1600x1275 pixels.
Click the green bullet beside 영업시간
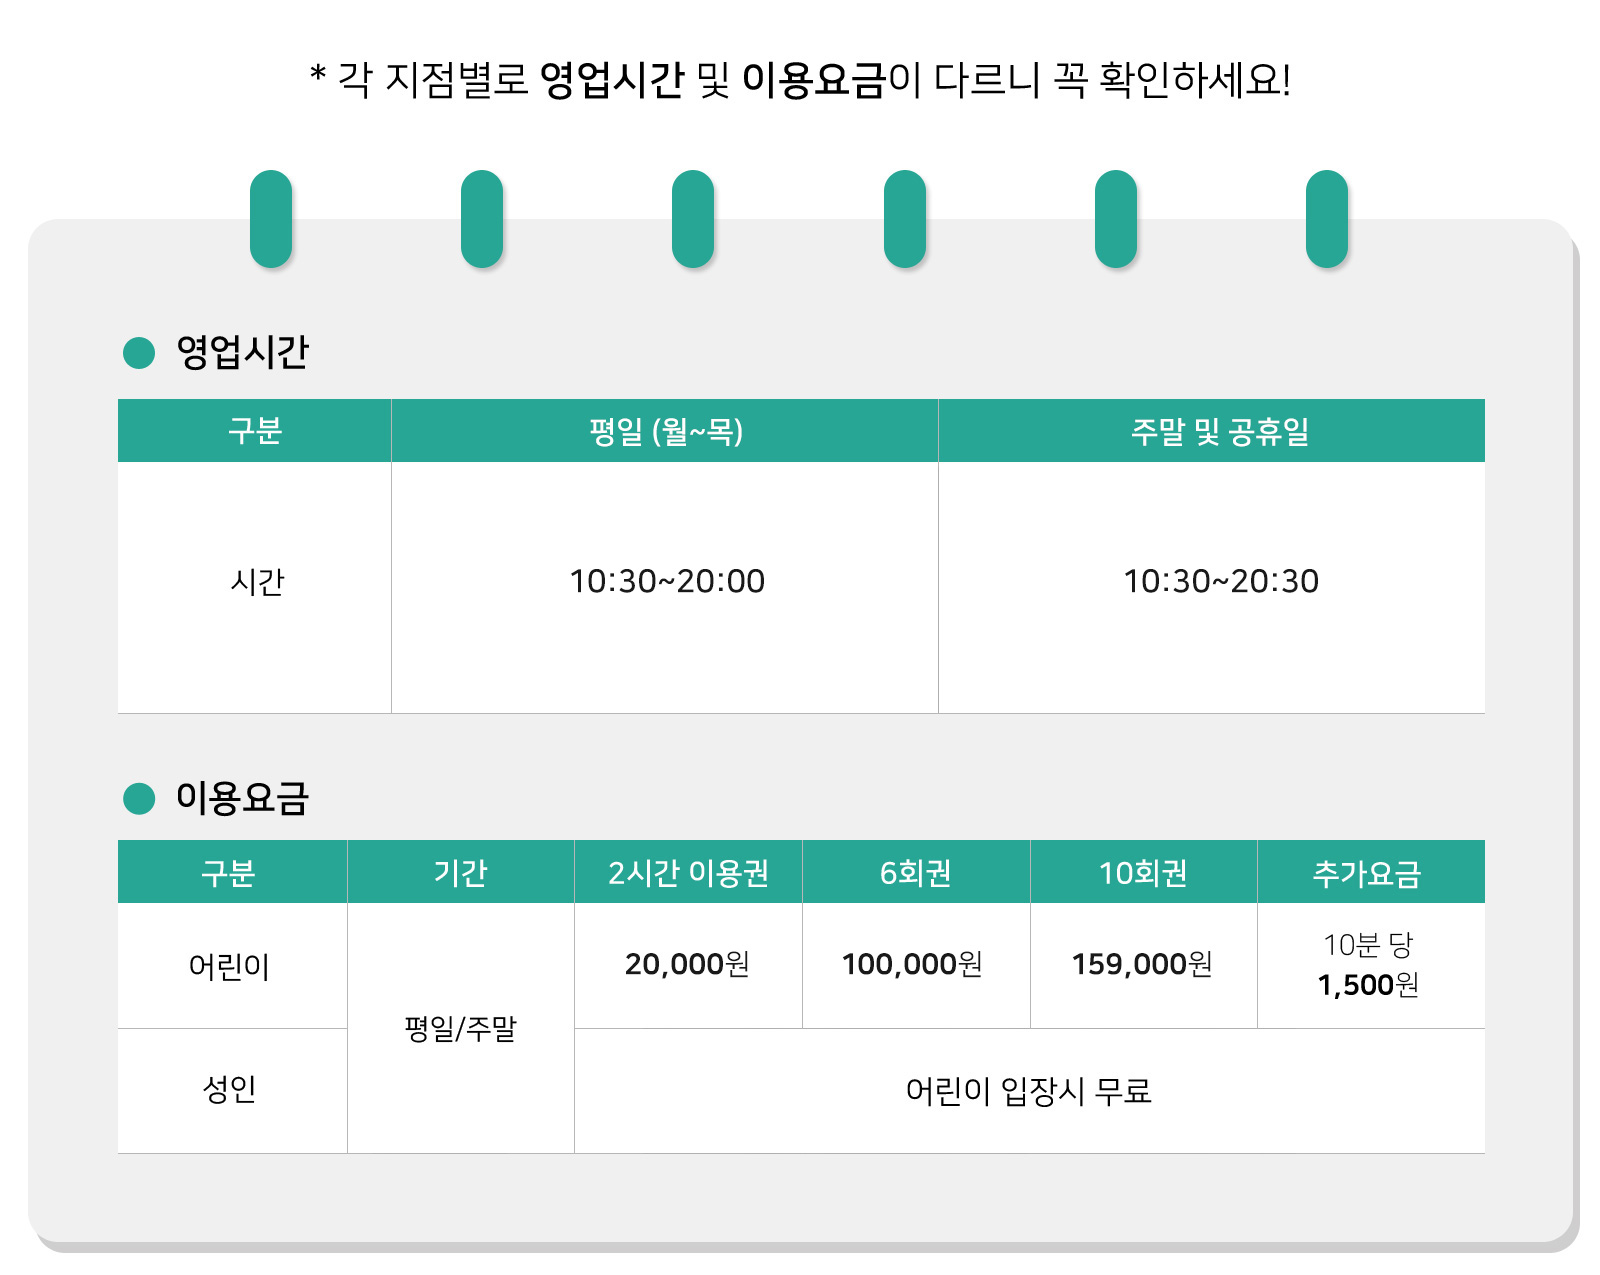pyautogui.click(x=139, y=352)
